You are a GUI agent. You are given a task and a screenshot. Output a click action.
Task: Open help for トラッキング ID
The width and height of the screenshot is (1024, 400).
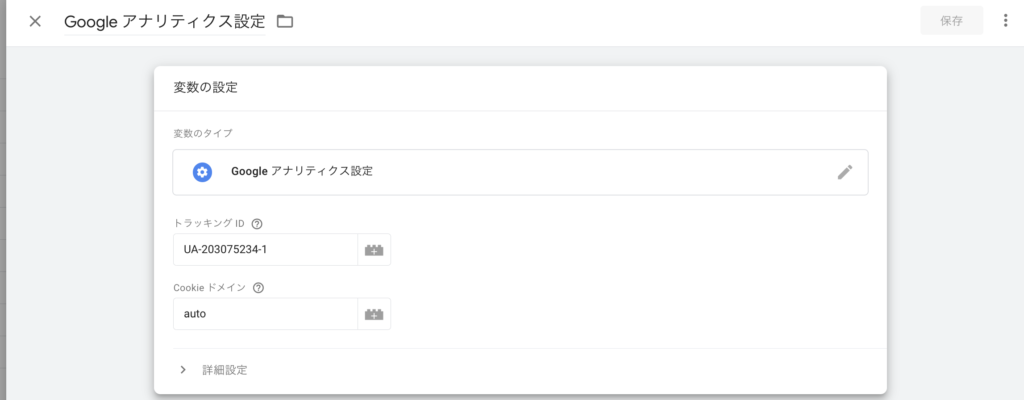257,224
